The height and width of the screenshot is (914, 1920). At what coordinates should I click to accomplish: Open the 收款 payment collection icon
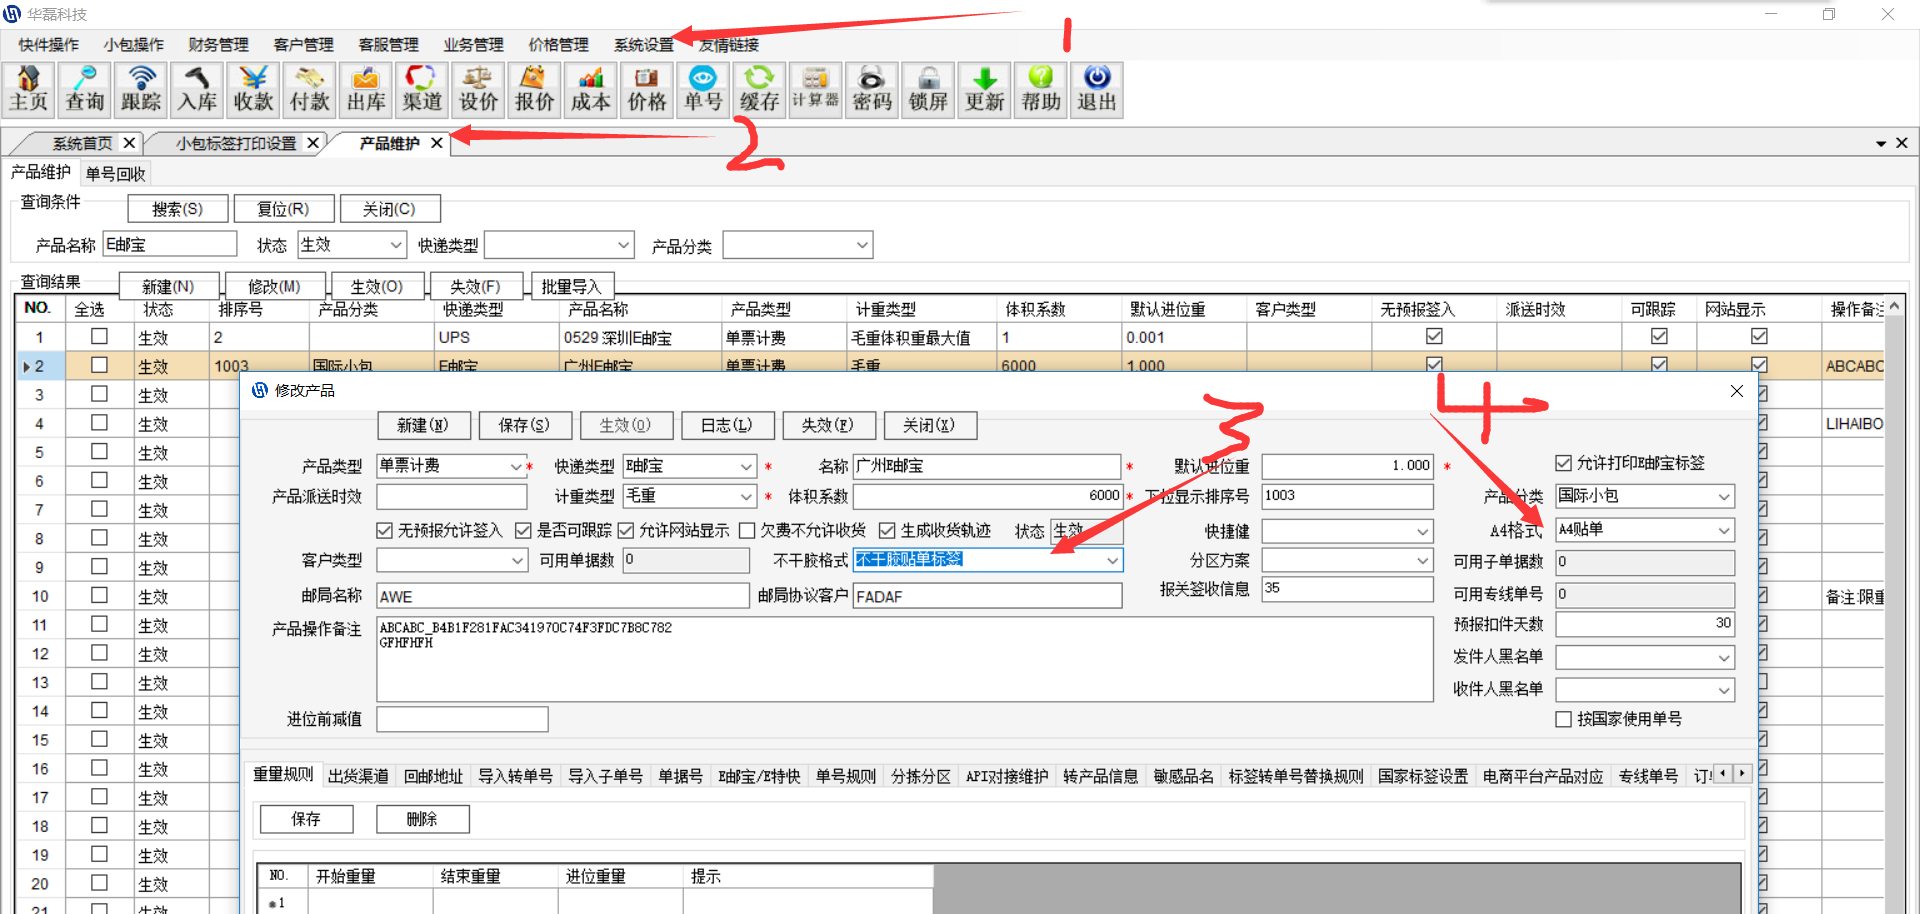[x=253, y=90]
